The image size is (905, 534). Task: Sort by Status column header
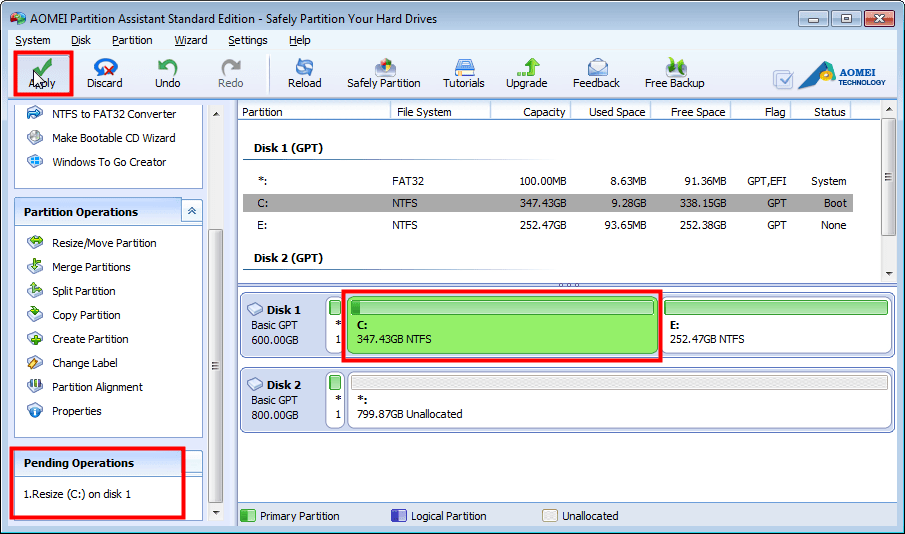[822, 112]
